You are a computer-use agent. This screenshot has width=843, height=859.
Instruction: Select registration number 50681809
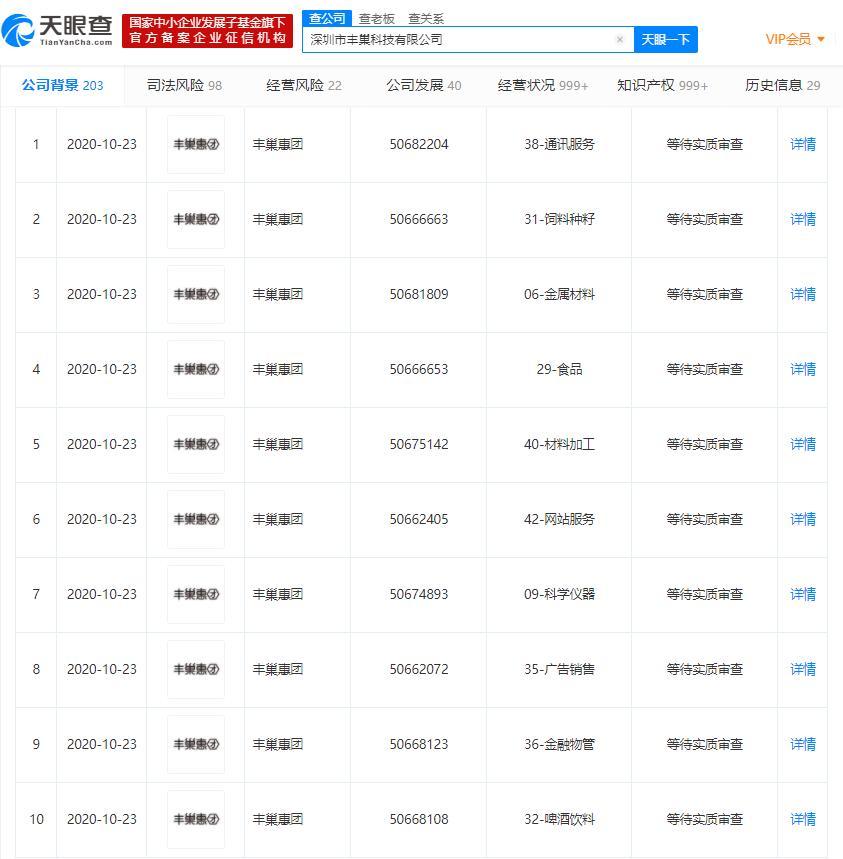tap(419, 294)
